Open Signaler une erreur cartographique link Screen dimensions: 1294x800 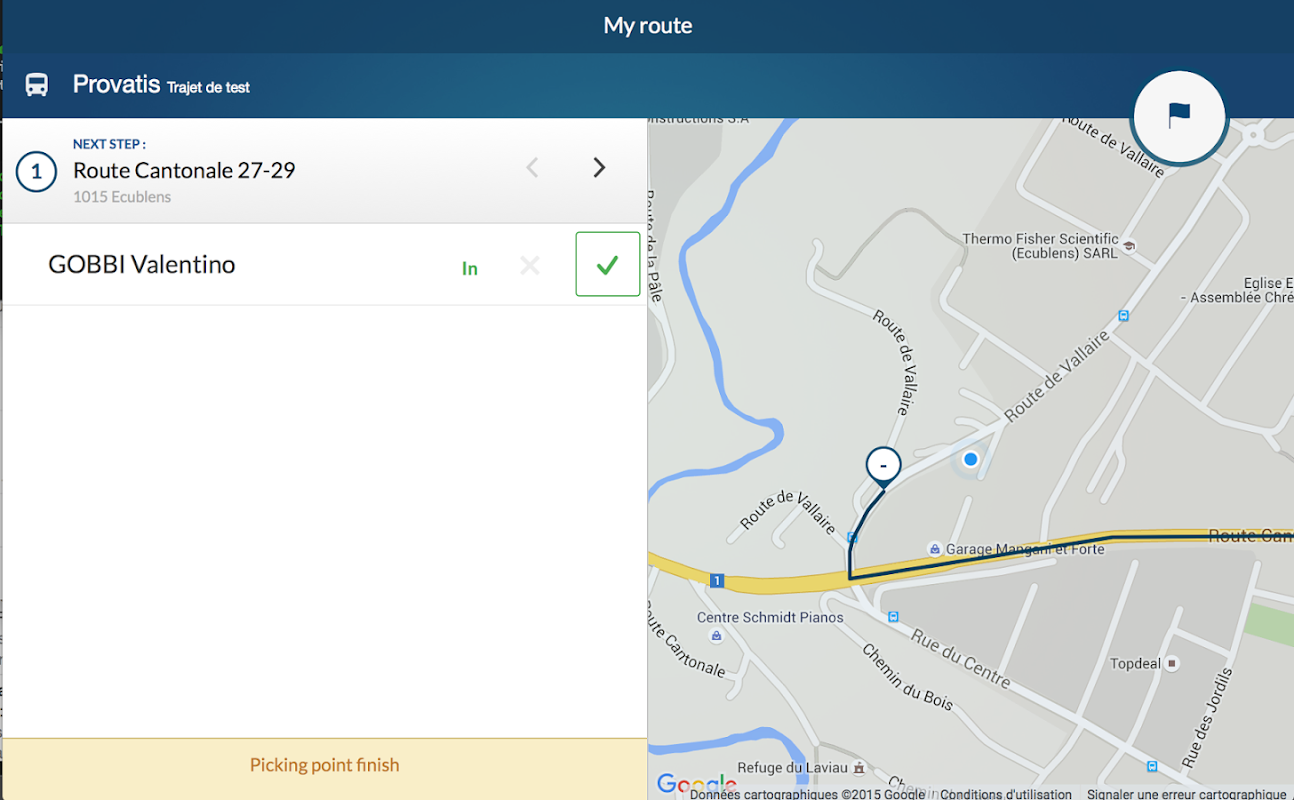point(1187,794)
